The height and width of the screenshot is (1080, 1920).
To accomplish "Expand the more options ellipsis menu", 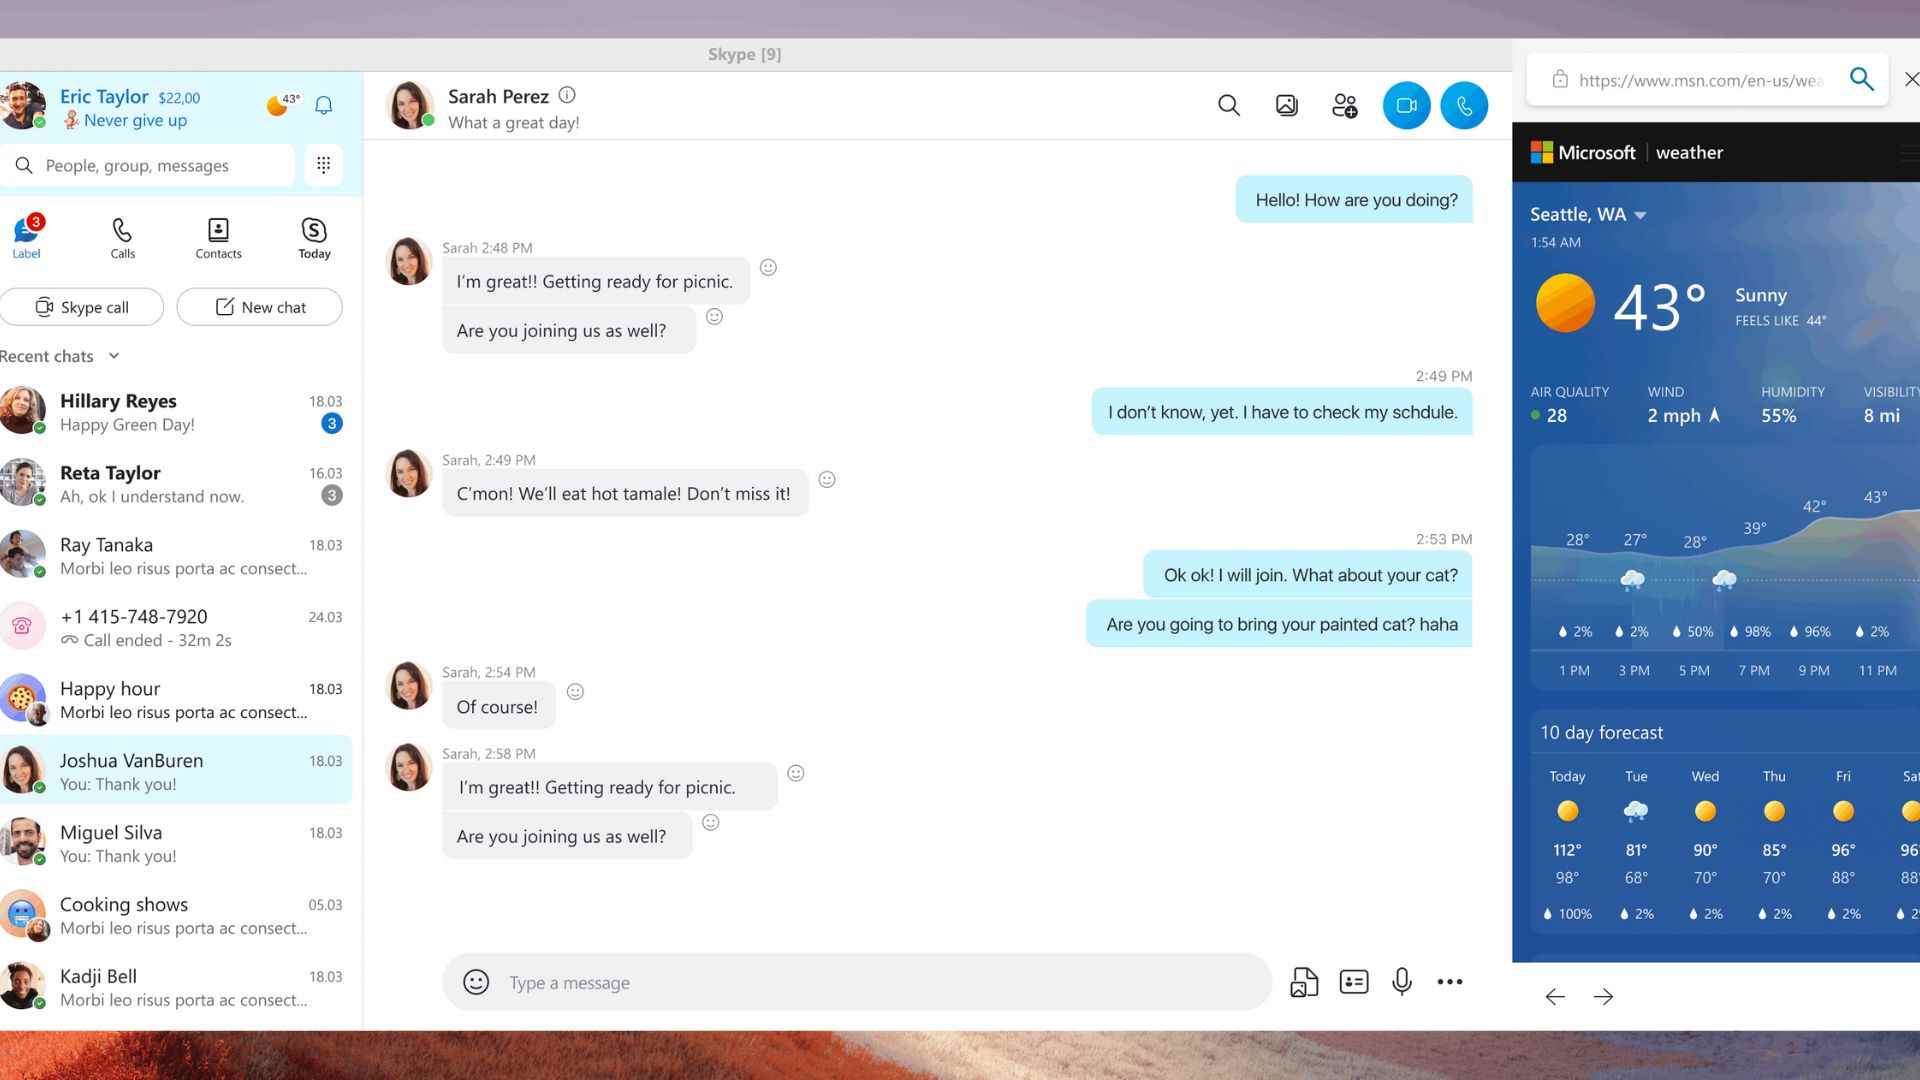I will [x=1448, y=981].
